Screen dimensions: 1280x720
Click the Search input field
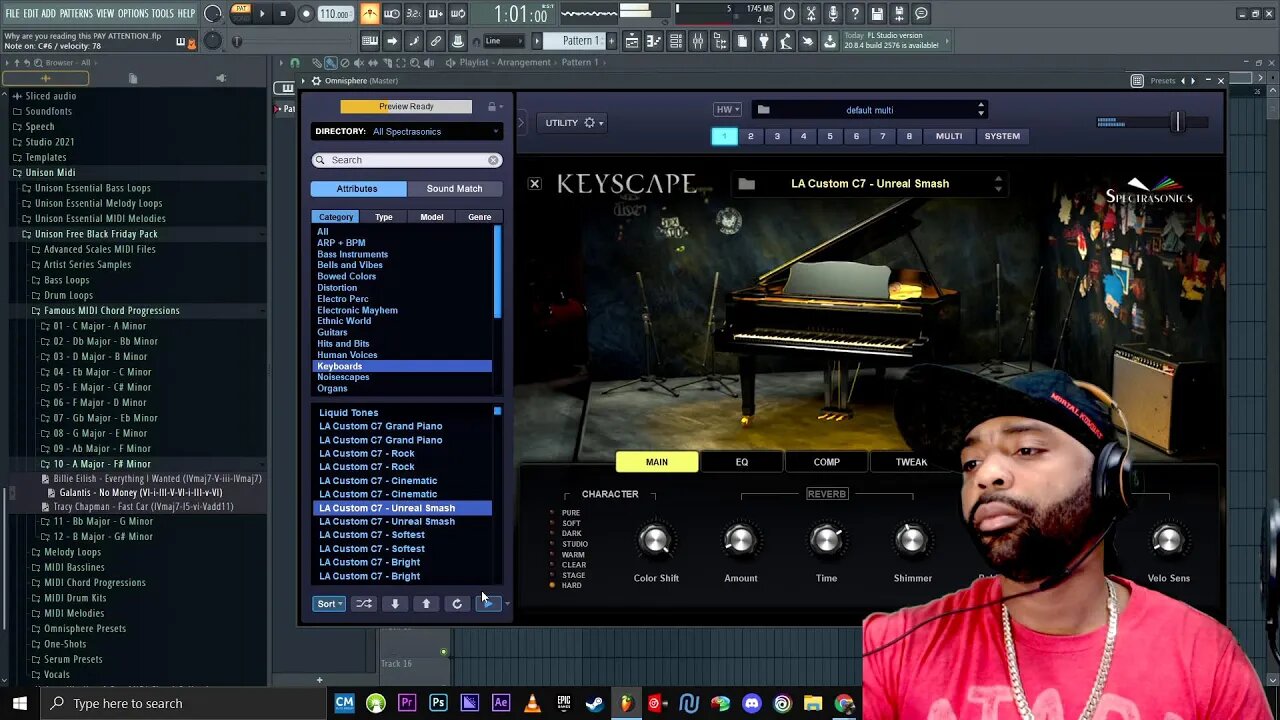point(406,160)
